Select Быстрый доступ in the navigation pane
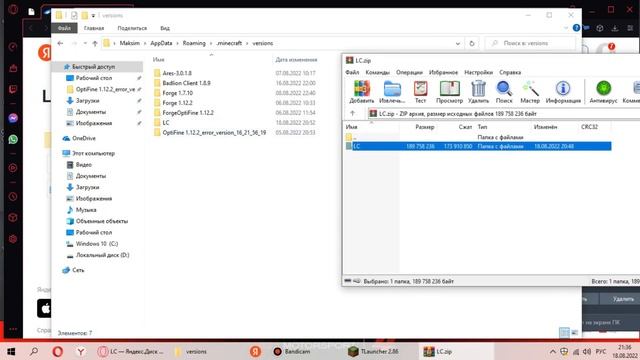This screenshot has width=640, height=360. point(93,67)
